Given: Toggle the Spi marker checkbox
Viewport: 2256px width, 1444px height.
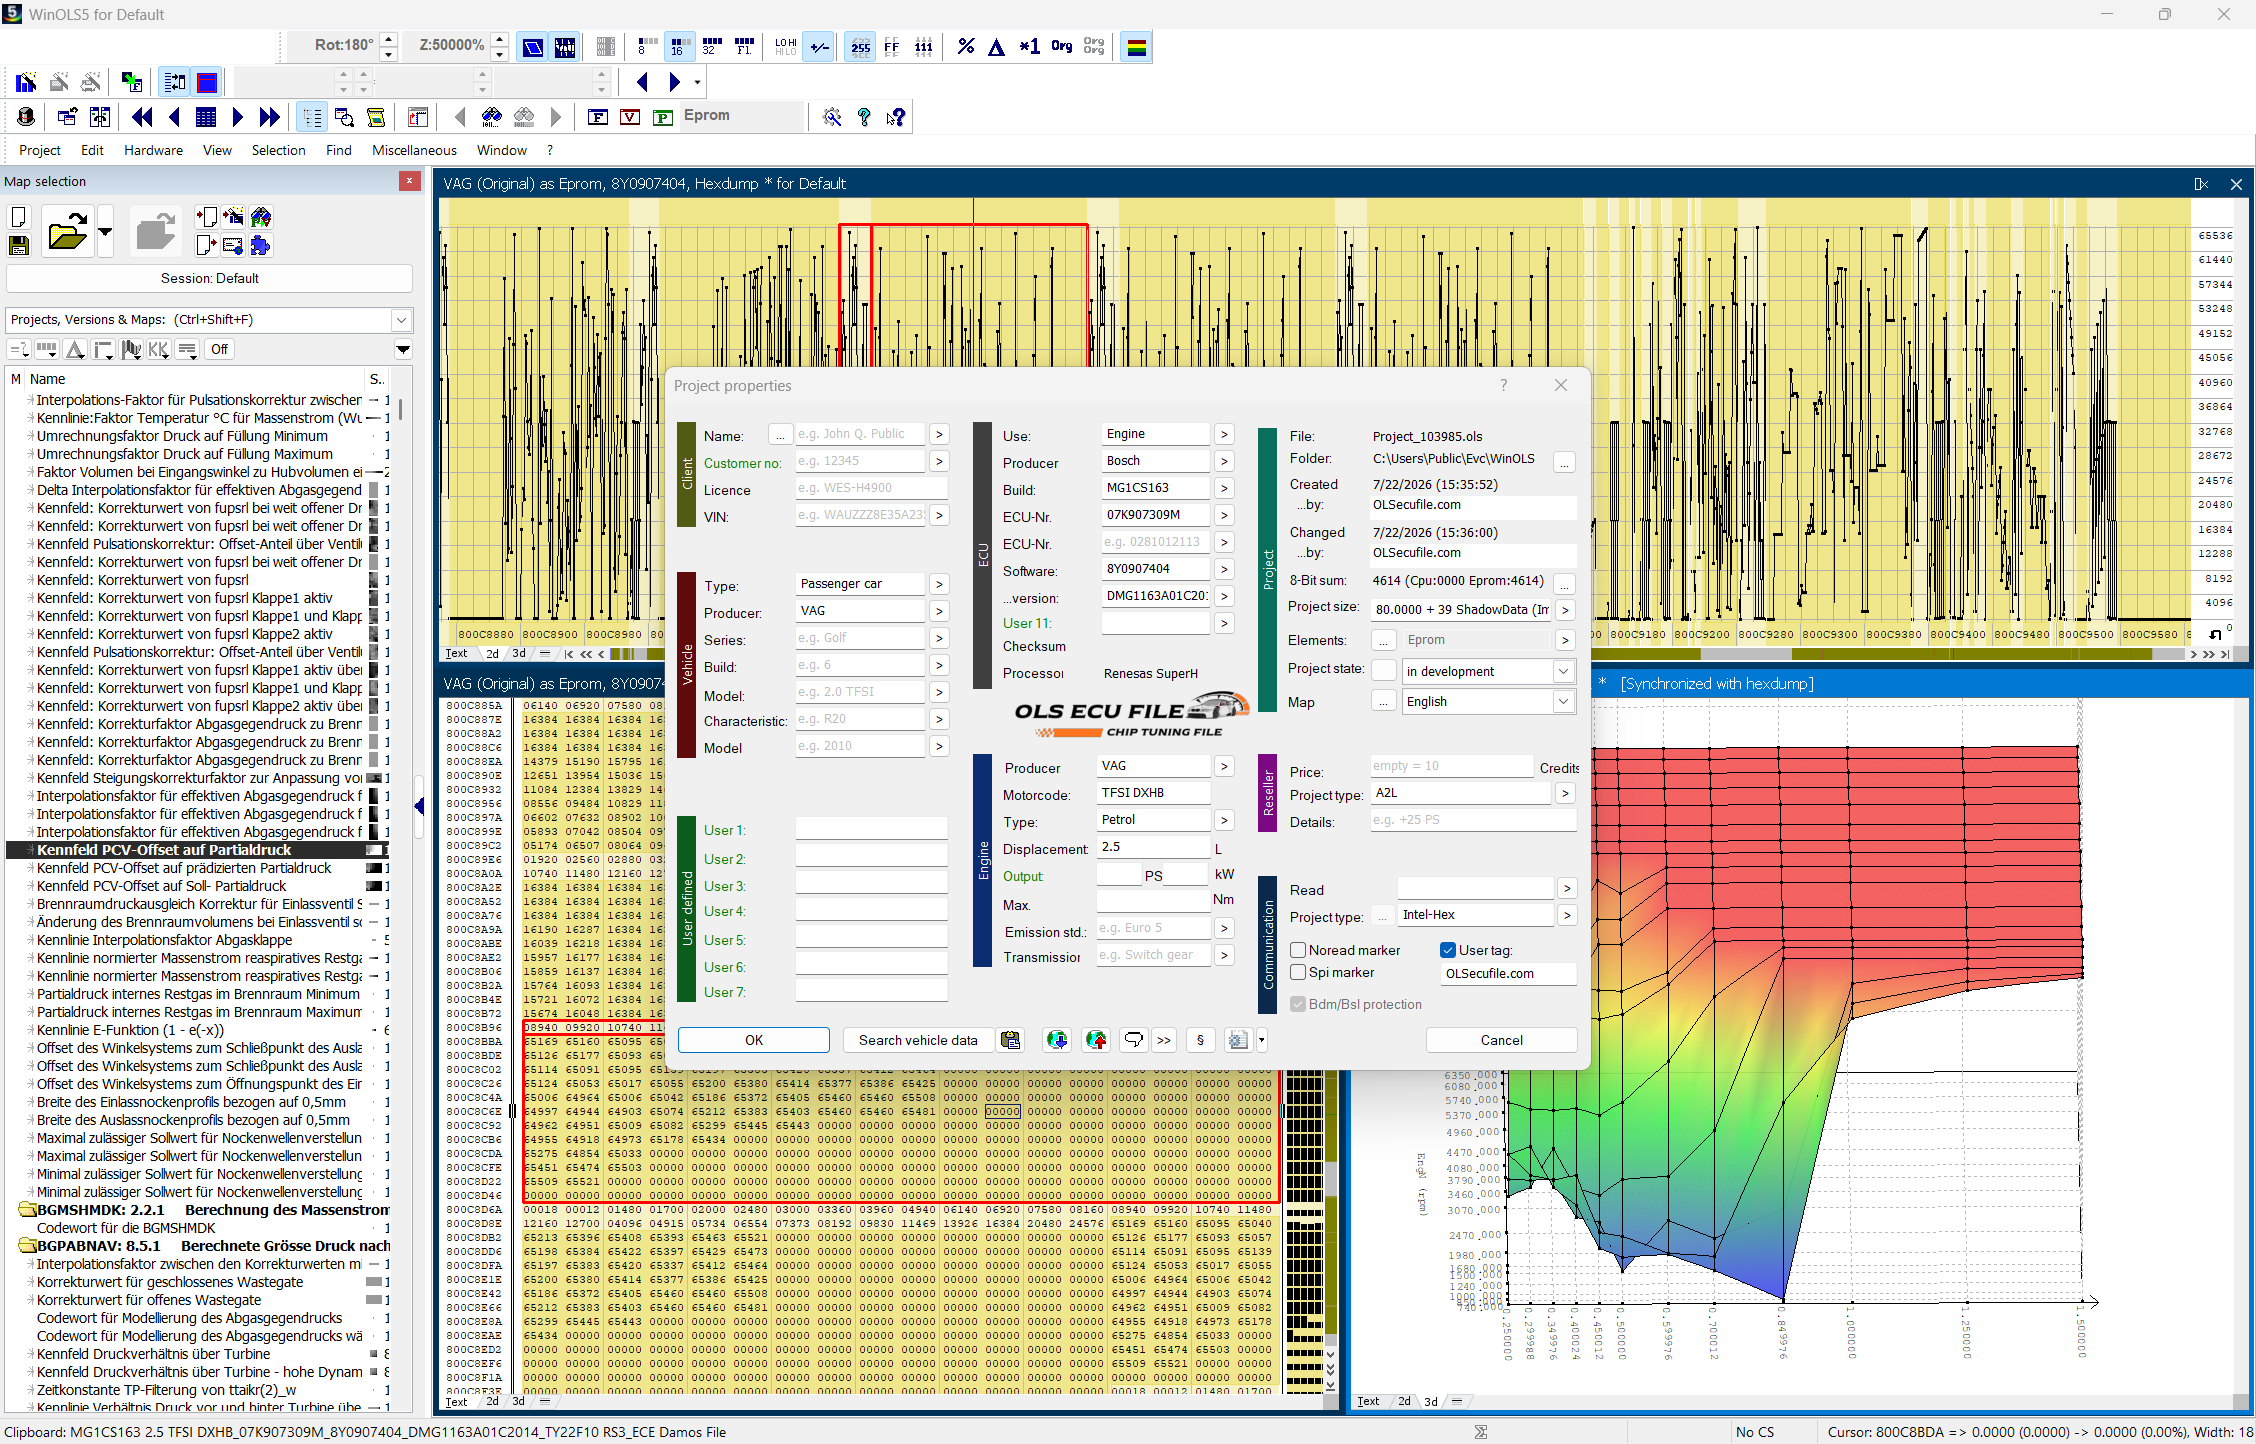Looking at the screenshot, I should pos(1298,972).
